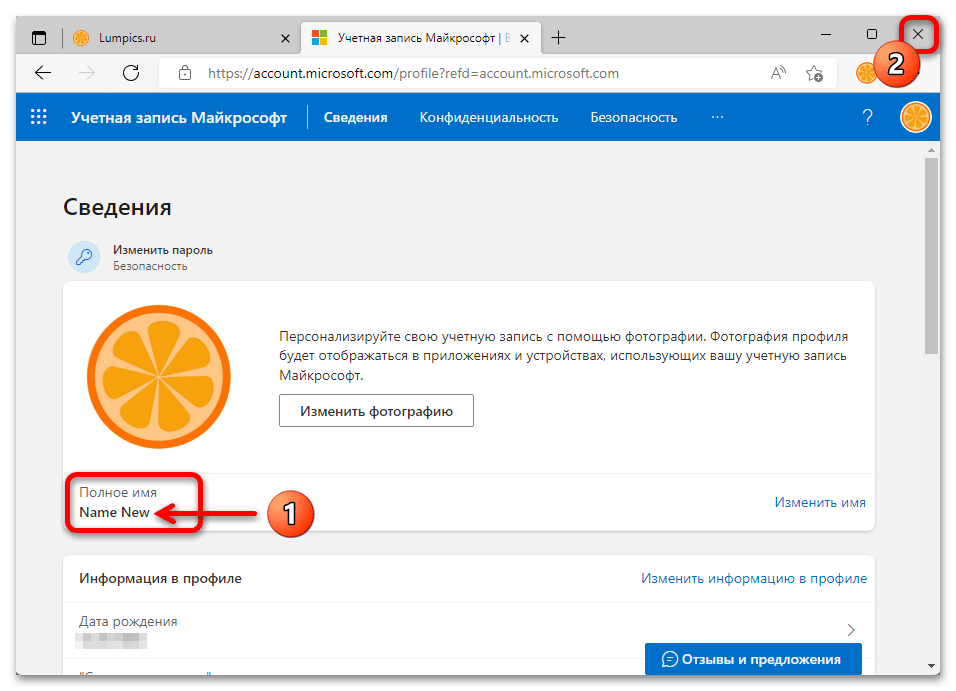Click the Изменить пароль link
Image resolution: width=956 pixels, height=691 pixels.
pyautogui.click(x=163, y=250)
